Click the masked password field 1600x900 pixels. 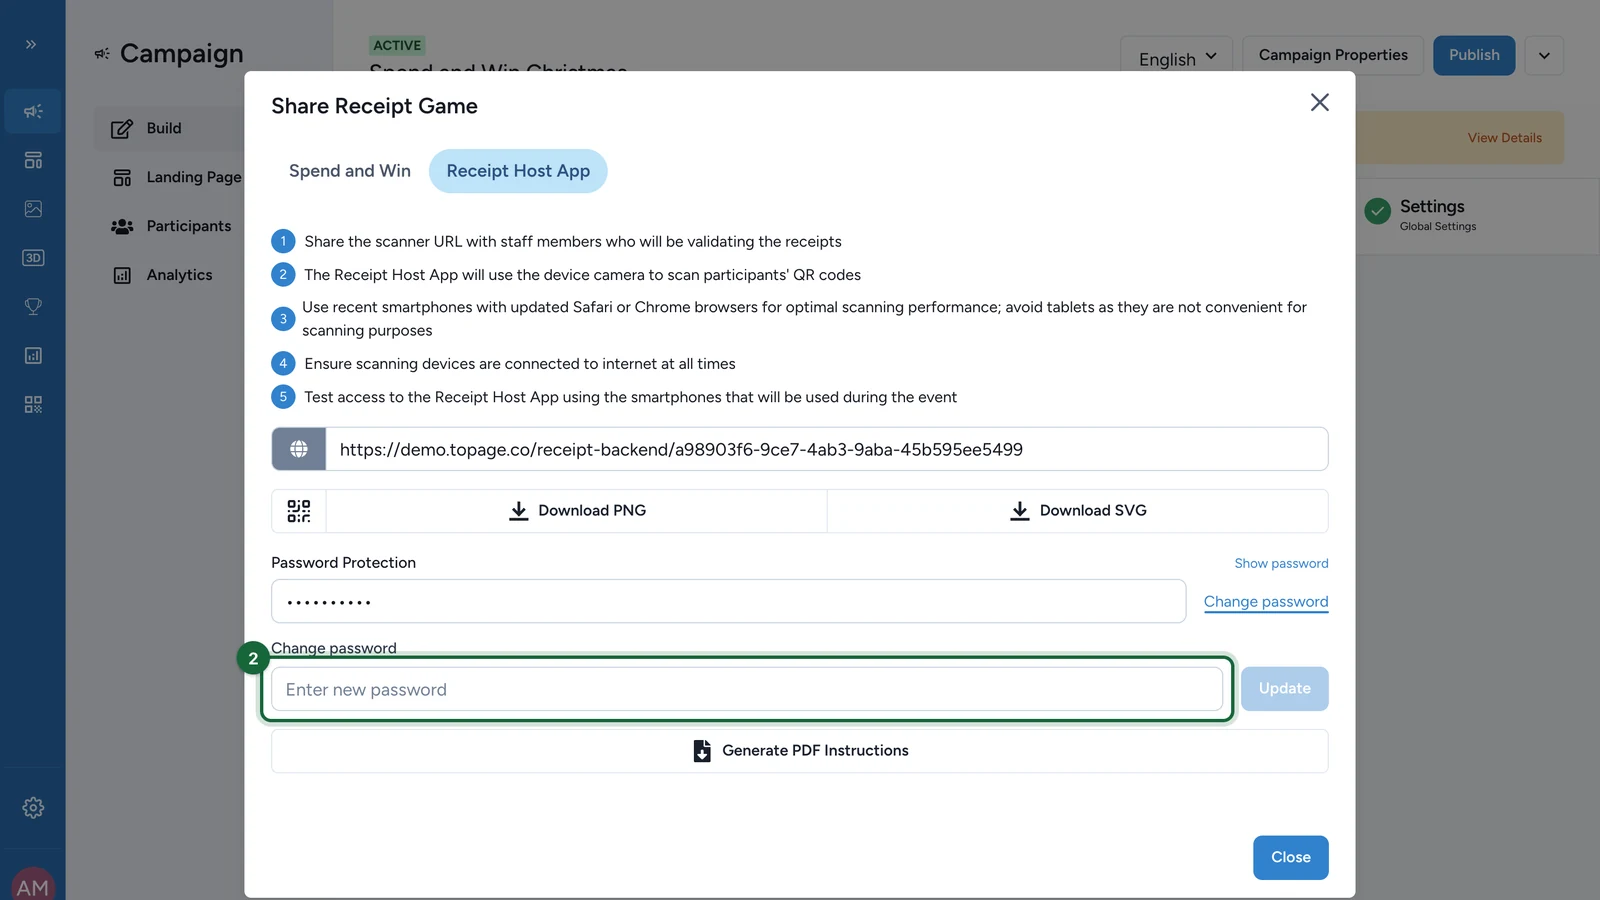(x=729, y=602)
